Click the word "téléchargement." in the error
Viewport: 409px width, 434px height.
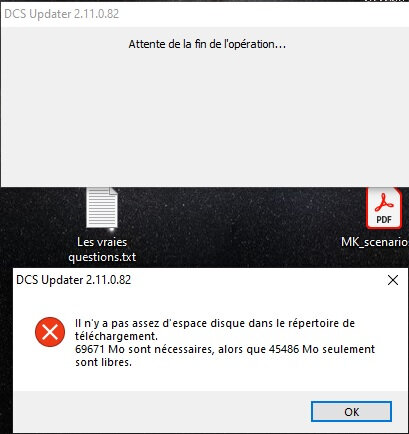[116, 336]
